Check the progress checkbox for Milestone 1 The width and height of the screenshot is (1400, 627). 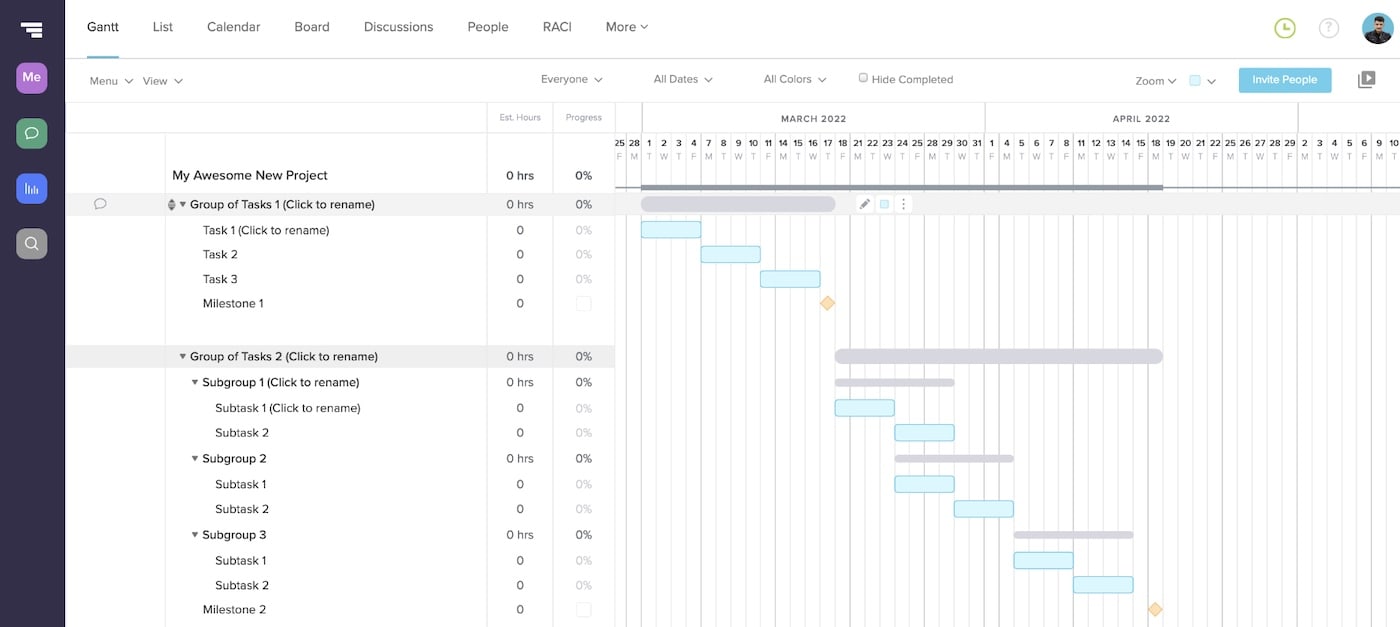click(x=583, y=303)
